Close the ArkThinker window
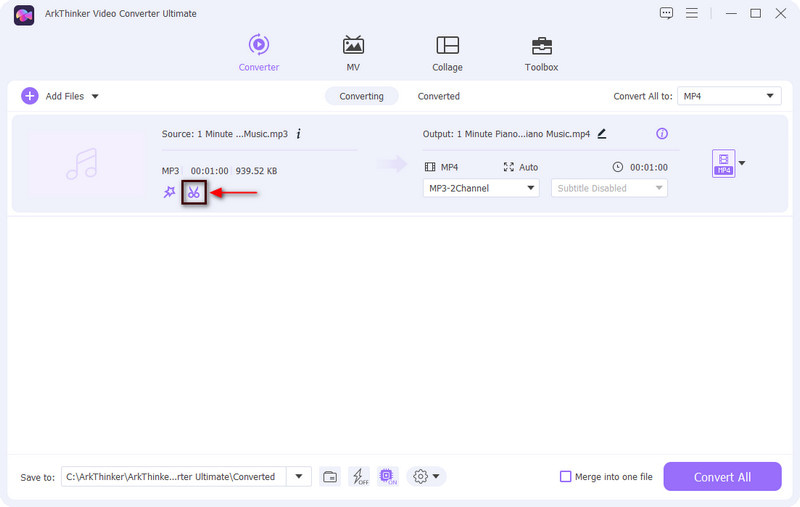 pos(781,13)
